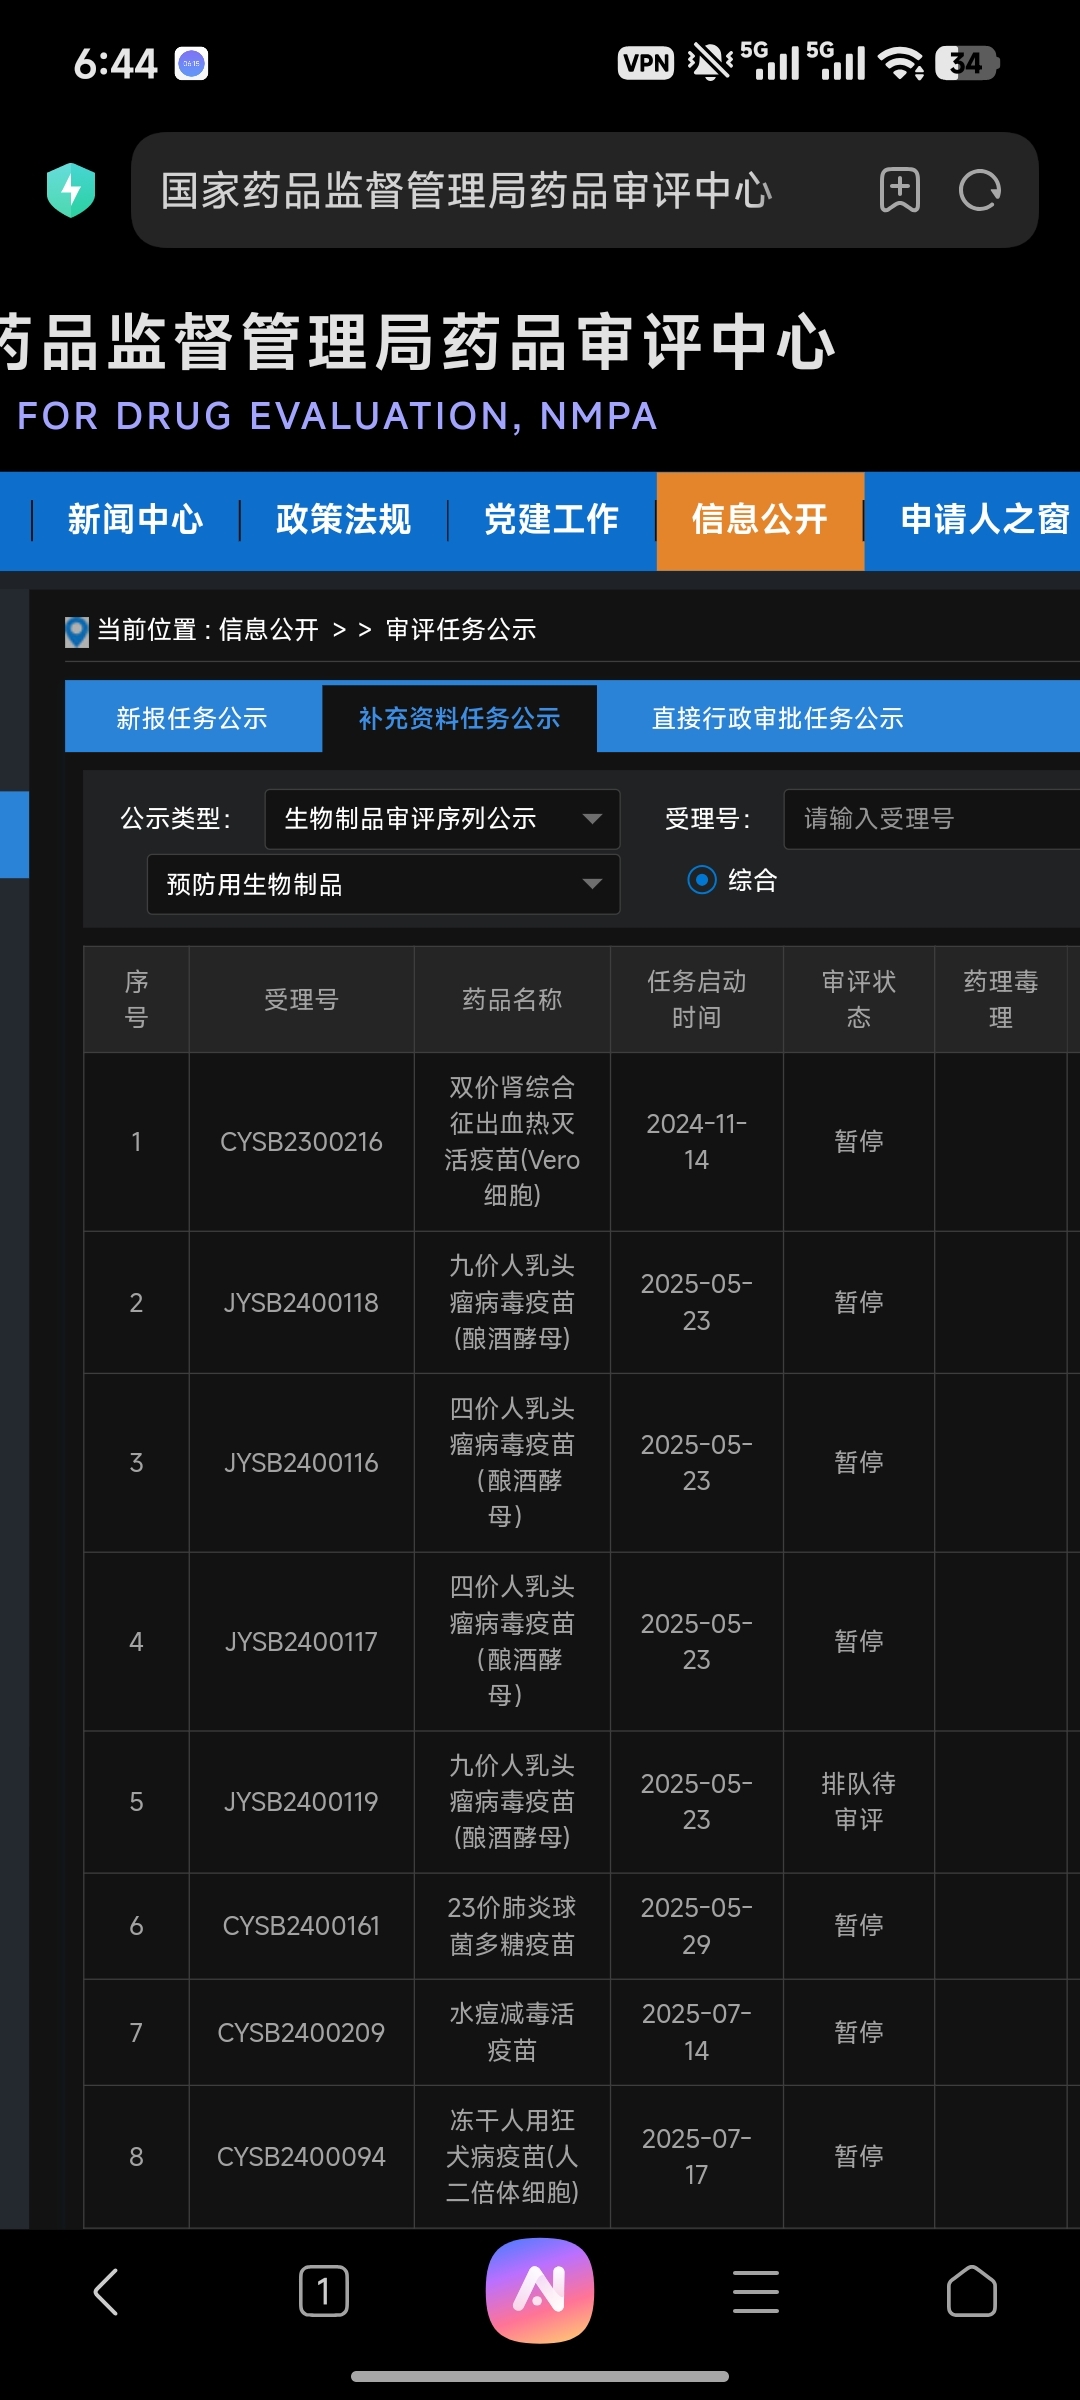Viewport: 1080px width, 2400px height.
Task: Tap the green shield security icon
Action: 71,190
